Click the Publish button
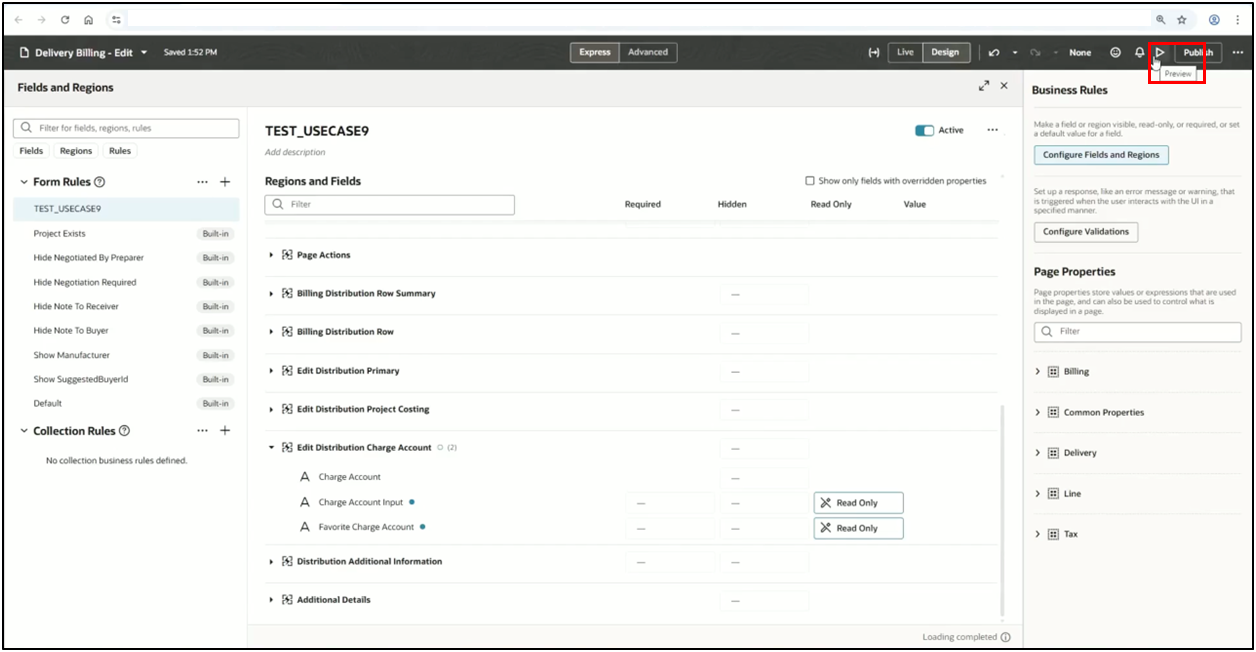The width and height of the screenshot is (1256, 652). (1198, 52)
